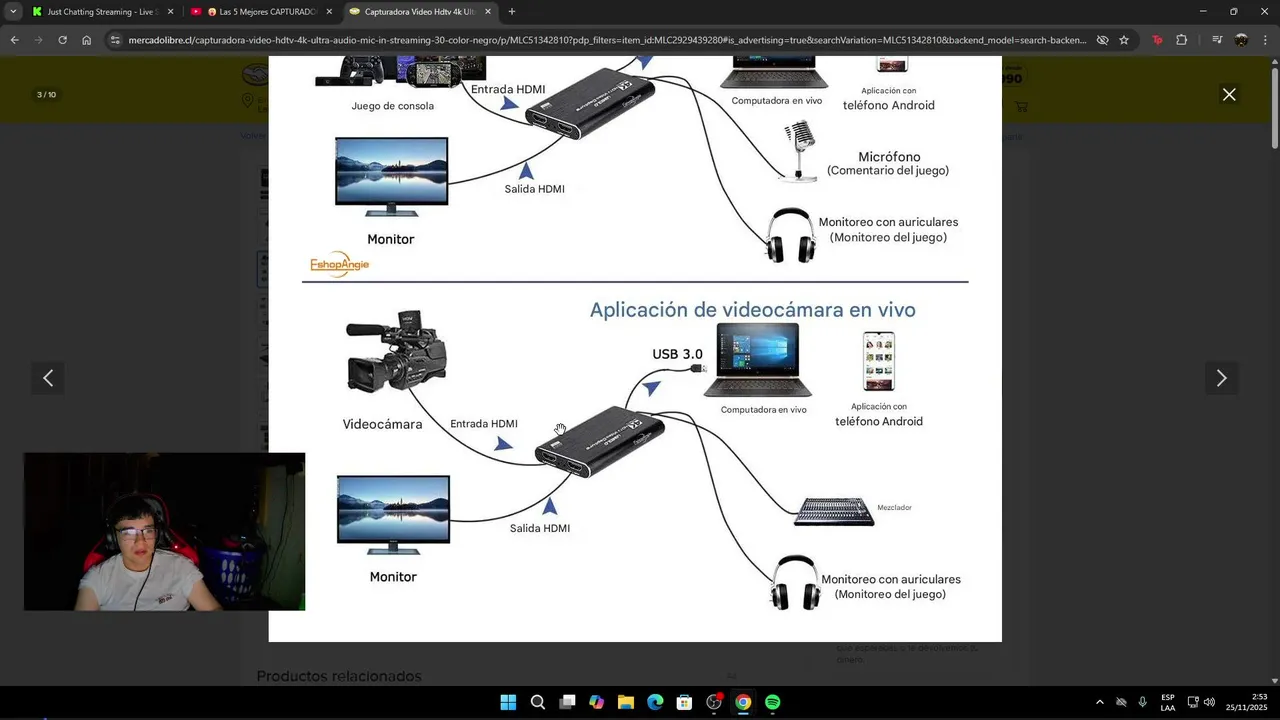
Task: Launch Copilot from taskbar
Action: coord(597,702)
